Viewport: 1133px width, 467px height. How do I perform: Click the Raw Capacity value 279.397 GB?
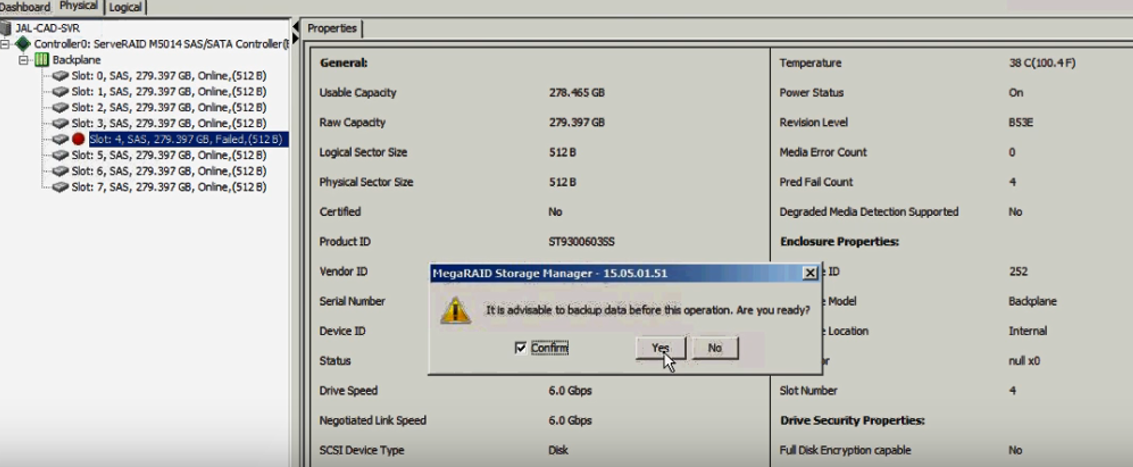point(576,122)
